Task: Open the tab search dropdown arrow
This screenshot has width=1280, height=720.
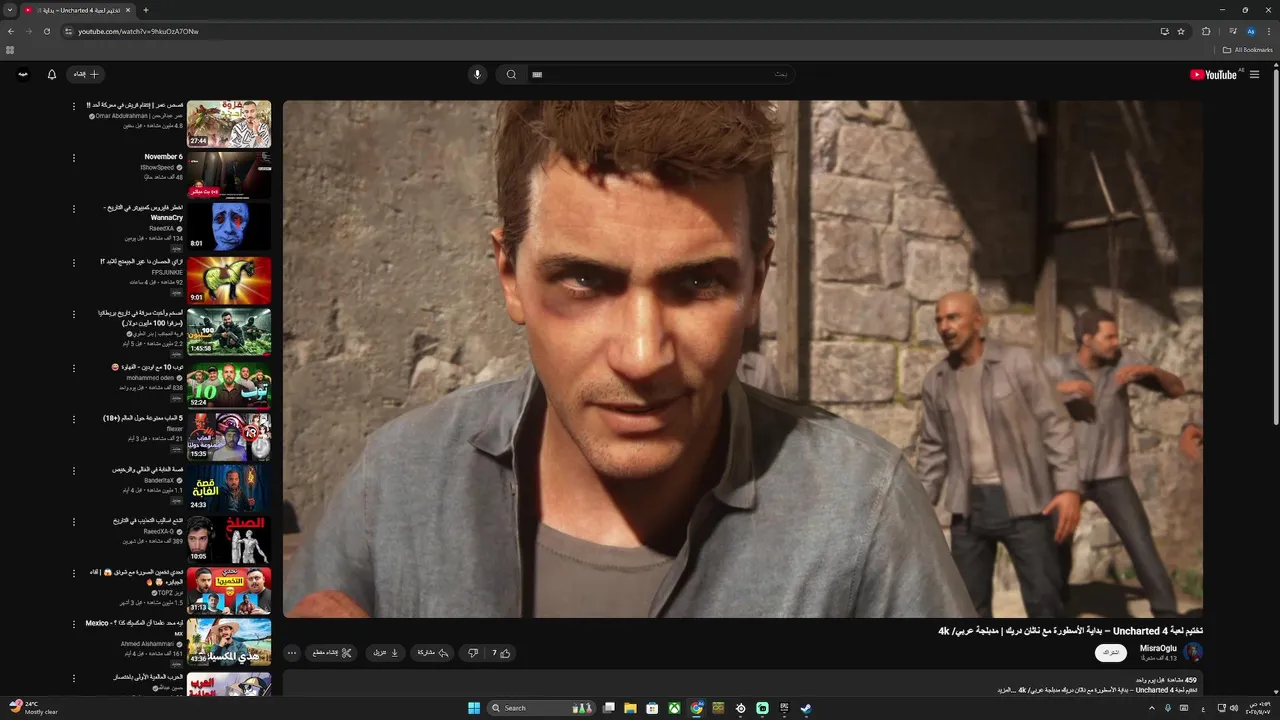Action: click(9, 10)
